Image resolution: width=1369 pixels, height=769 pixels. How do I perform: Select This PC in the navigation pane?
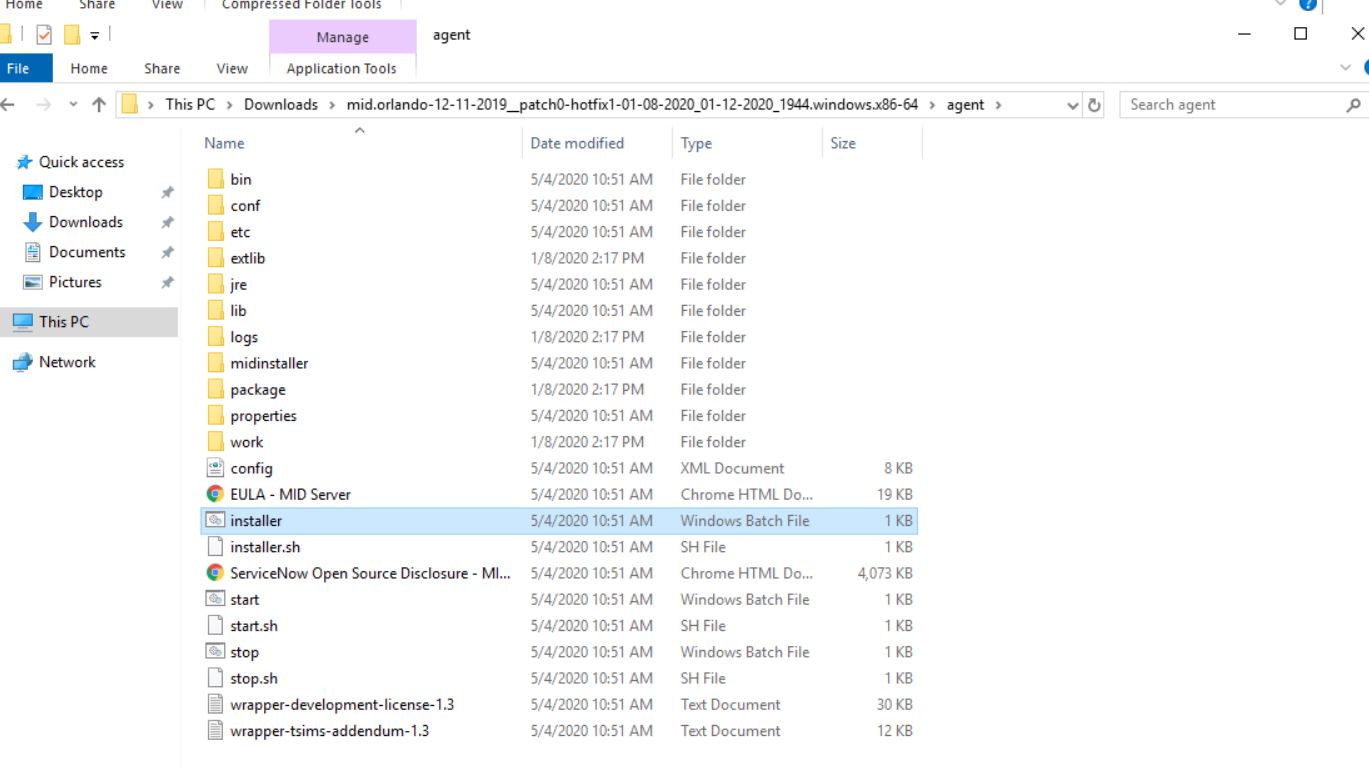[63, 321]
